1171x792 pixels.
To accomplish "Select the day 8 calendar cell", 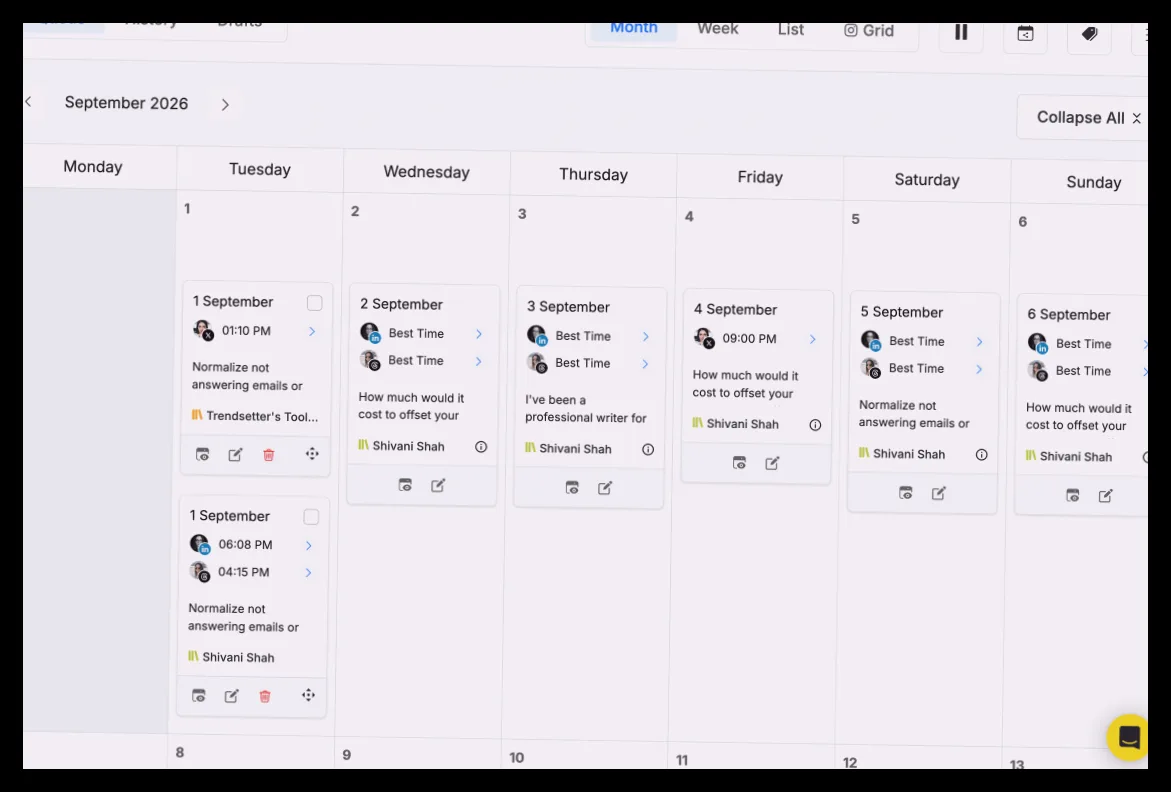I will (252, 752).
